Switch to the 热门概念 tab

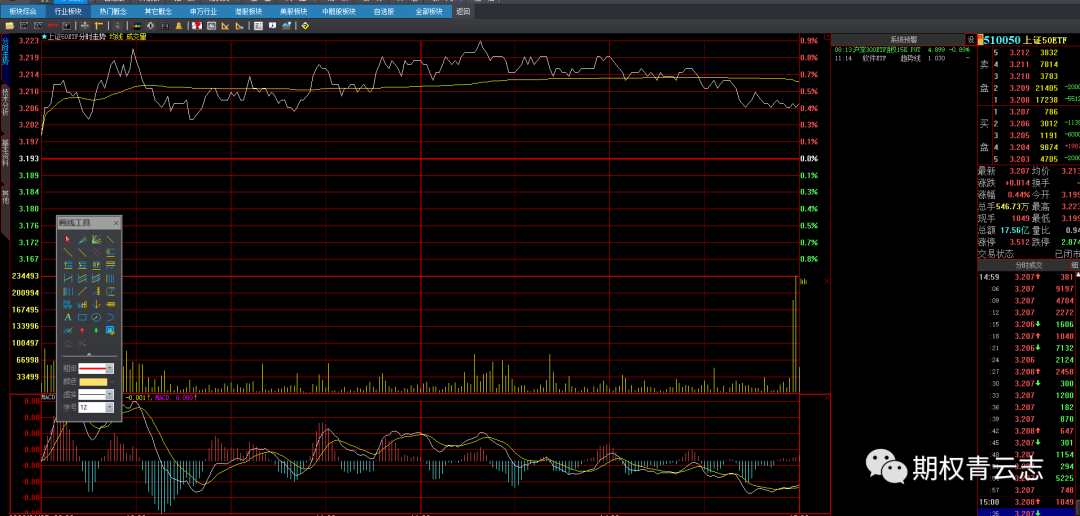(112, 11)
